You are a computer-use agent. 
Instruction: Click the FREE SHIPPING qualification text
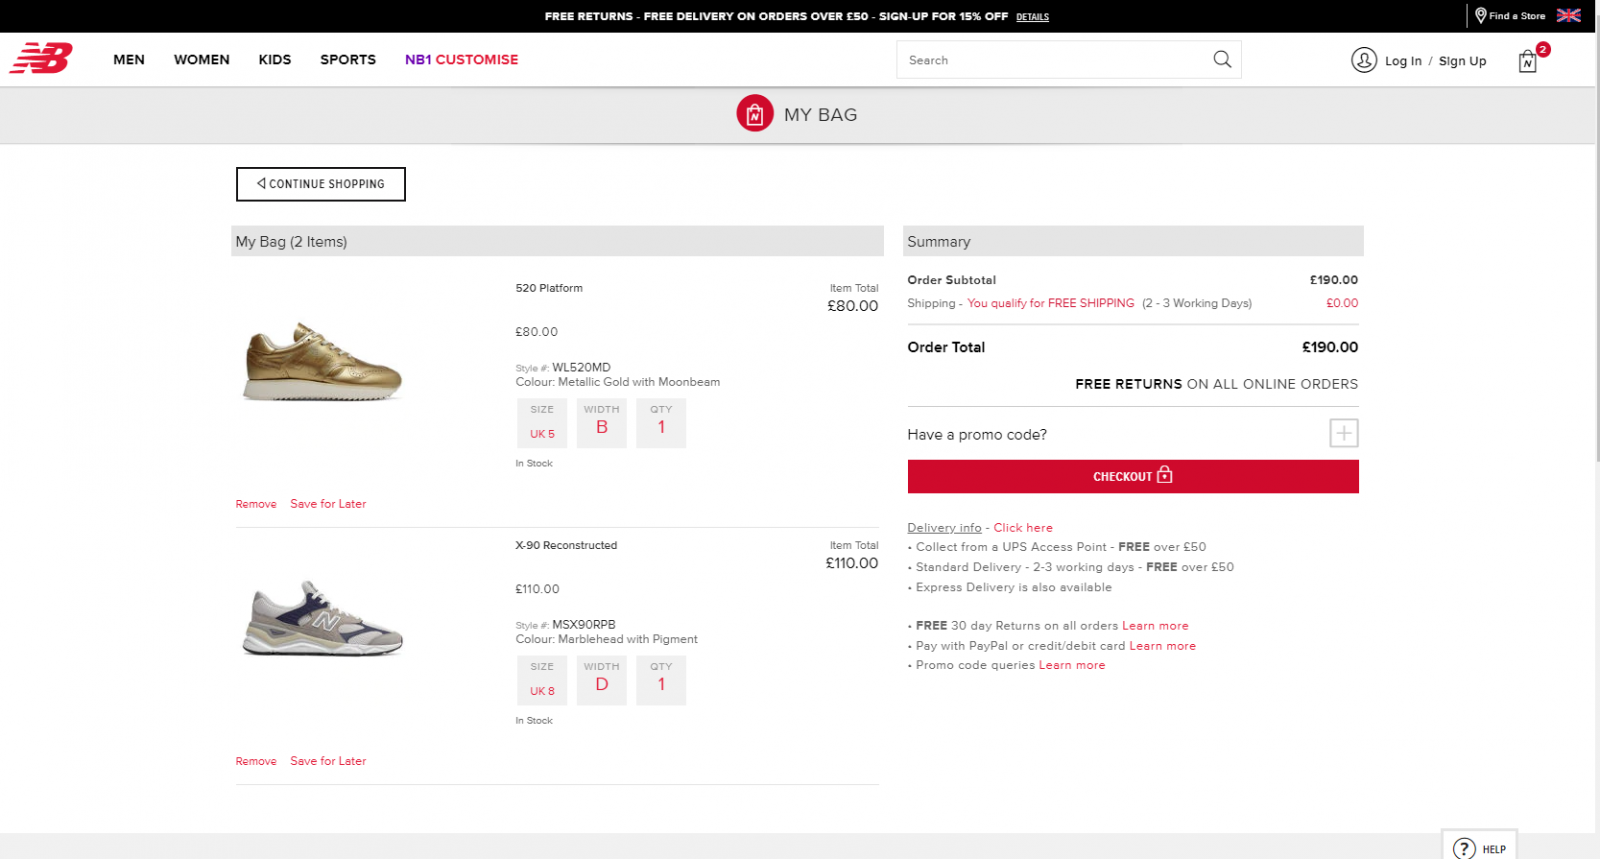click(1051, 303)
